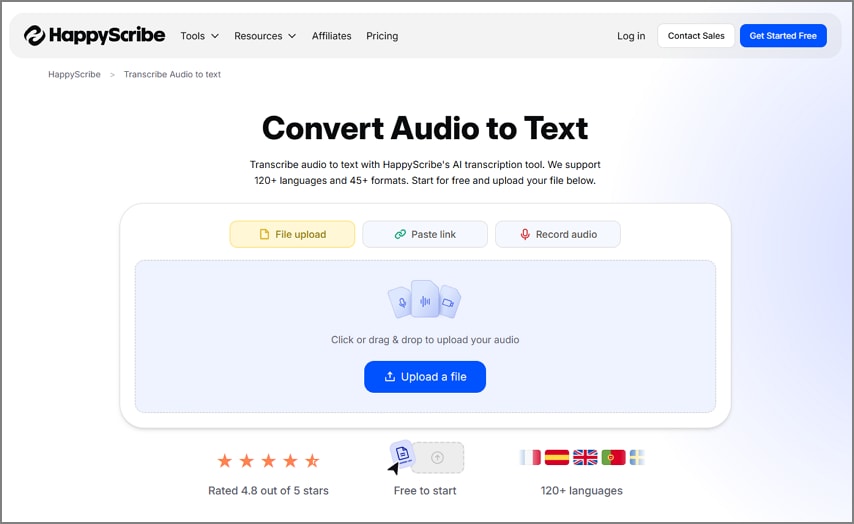Open the Pricing page
854x524 pixels.
(382, 36)
